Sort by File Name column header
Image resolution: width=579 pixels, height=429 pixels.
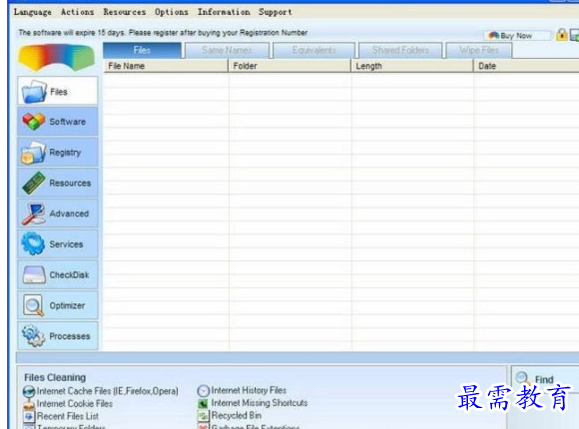tap(165, 66)
